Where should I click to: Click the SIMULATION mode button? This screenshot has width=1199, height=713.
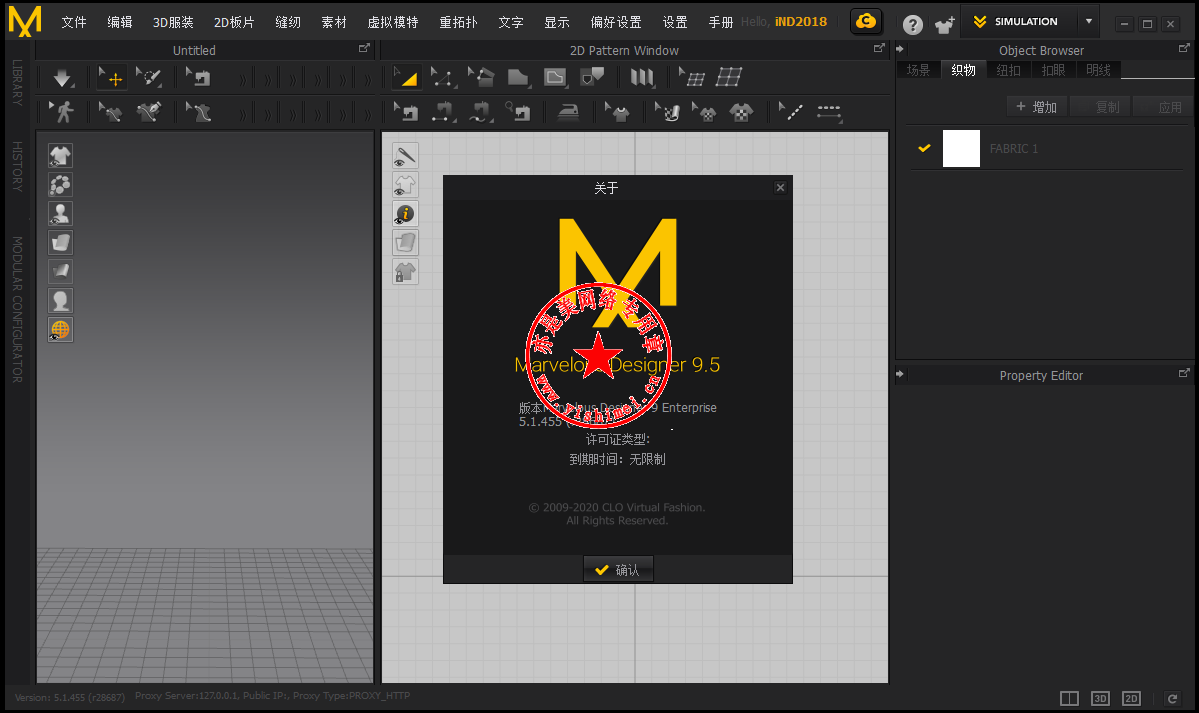1018,21
